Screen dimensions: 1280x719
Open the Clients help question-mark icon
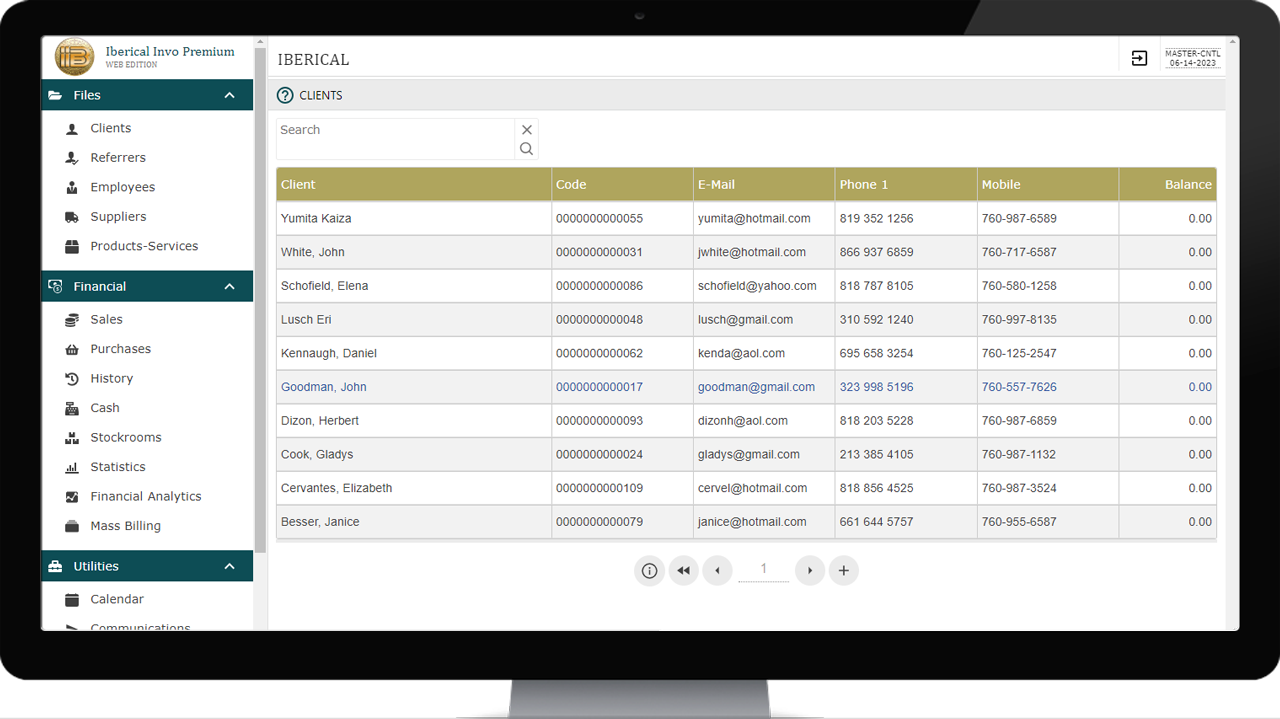tap(285, 95)
